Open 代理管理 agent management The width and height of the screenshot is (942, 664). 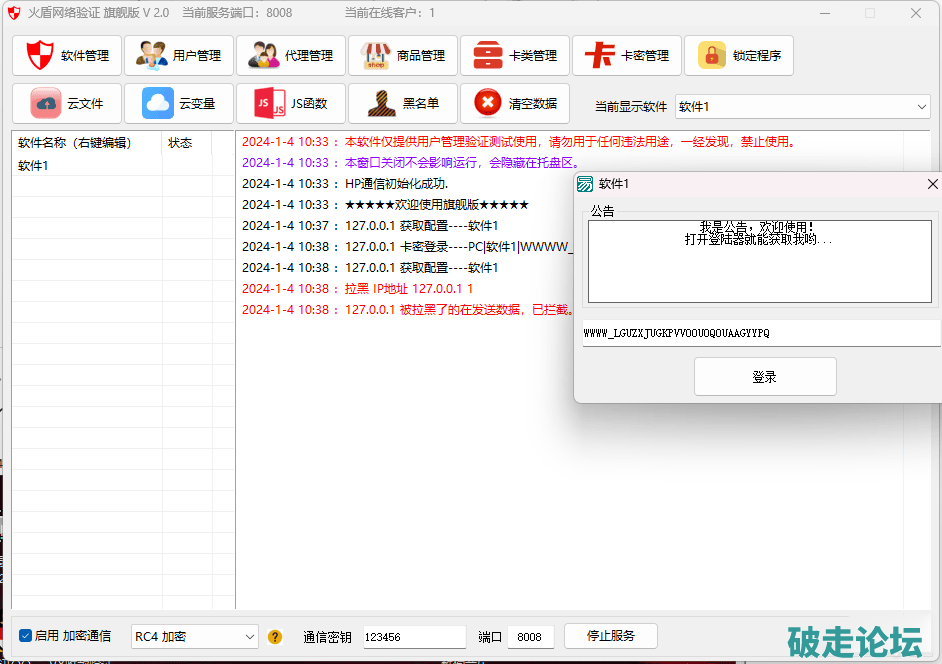coord(291,56)
